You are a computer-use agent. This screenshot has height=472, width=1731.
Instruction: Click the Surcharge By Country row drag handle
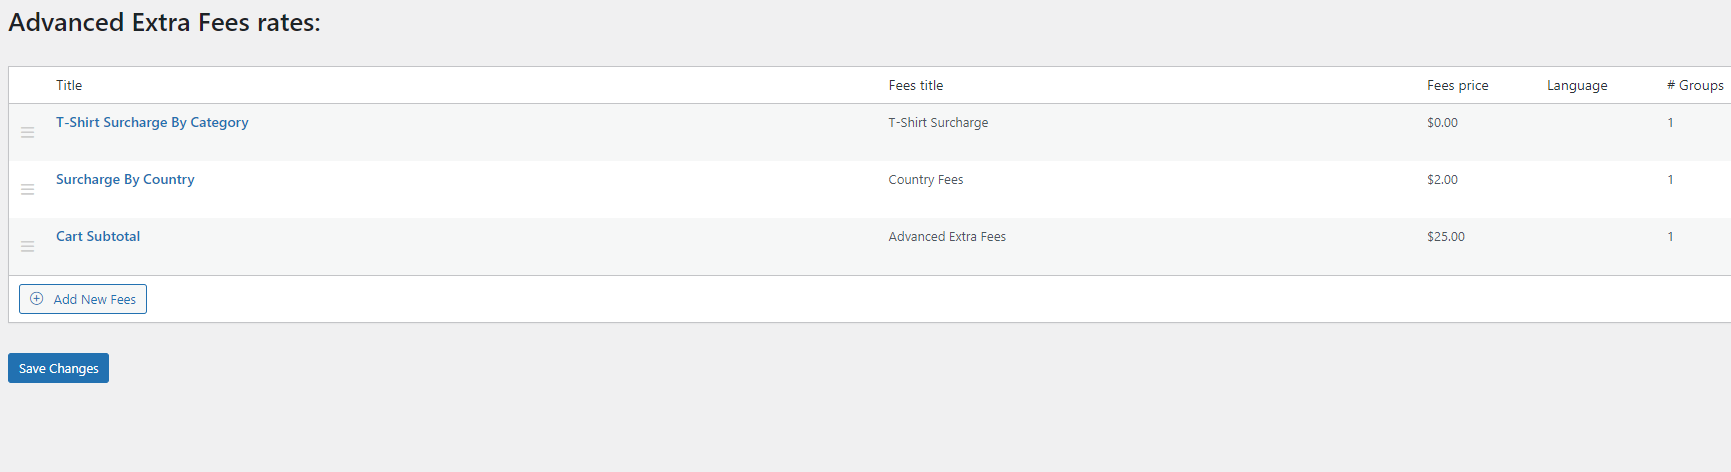click(28, 189)
